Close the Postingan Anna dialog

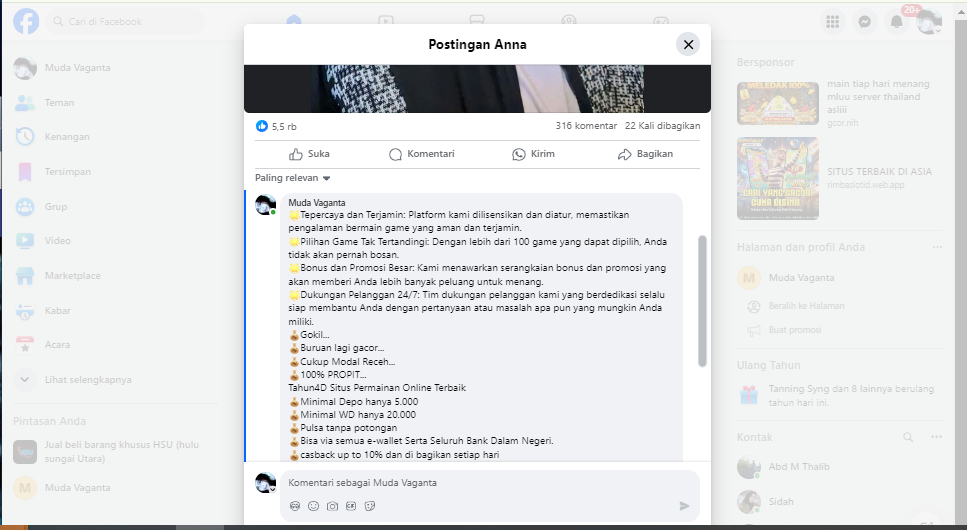click(x=688, y=44)
